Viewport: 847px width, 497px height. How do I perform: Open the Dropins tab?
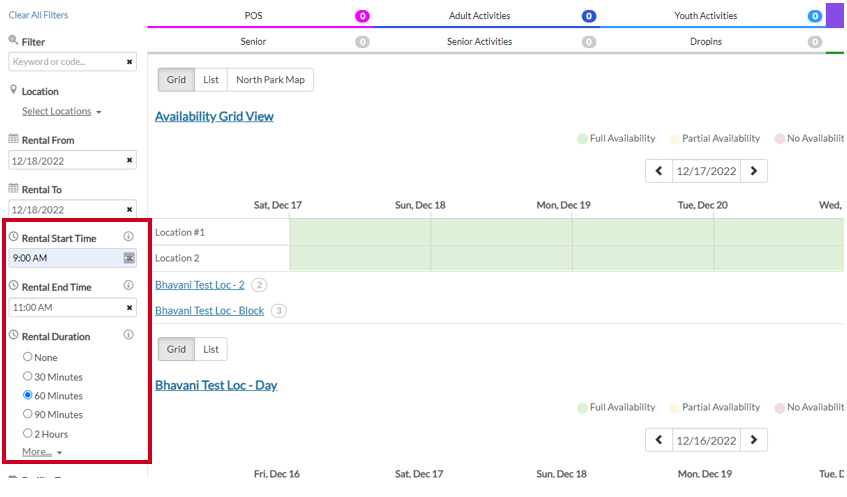705,42
